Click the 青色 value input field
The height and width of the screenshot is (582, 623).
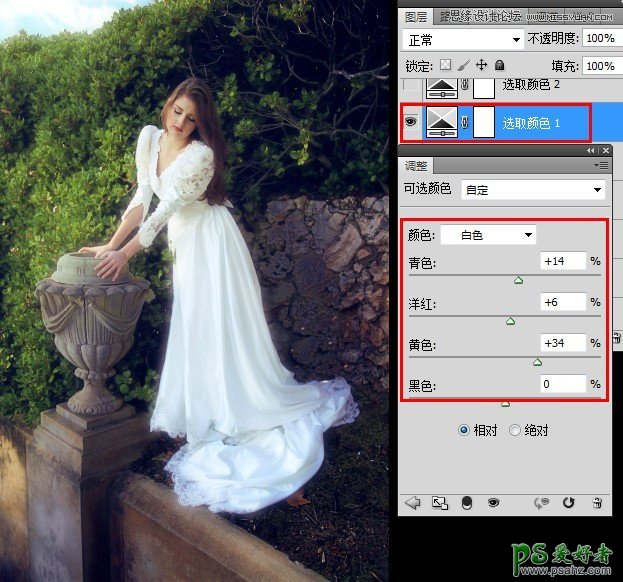(562, 261)
